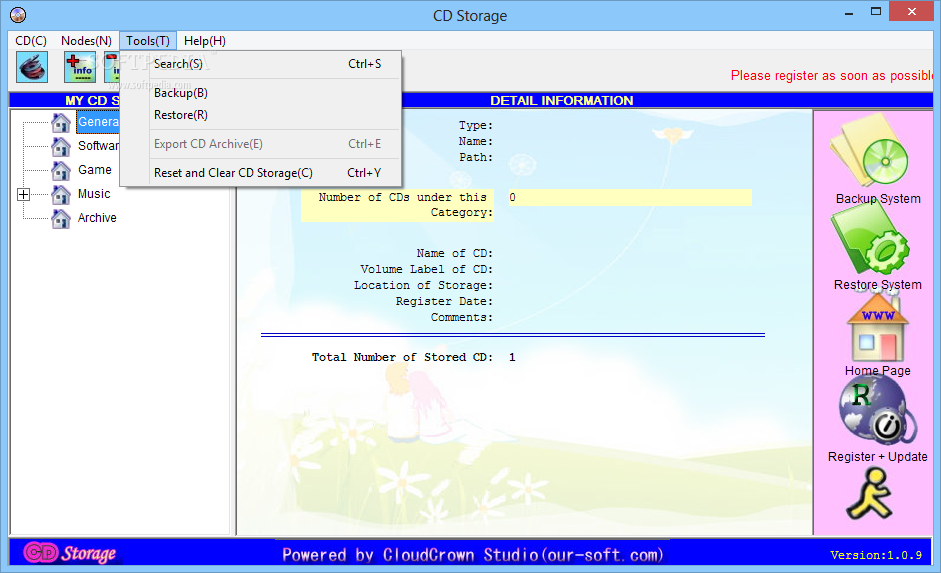
Task: Click the CD Storage logo in footer
Action: tap(70, 553)
